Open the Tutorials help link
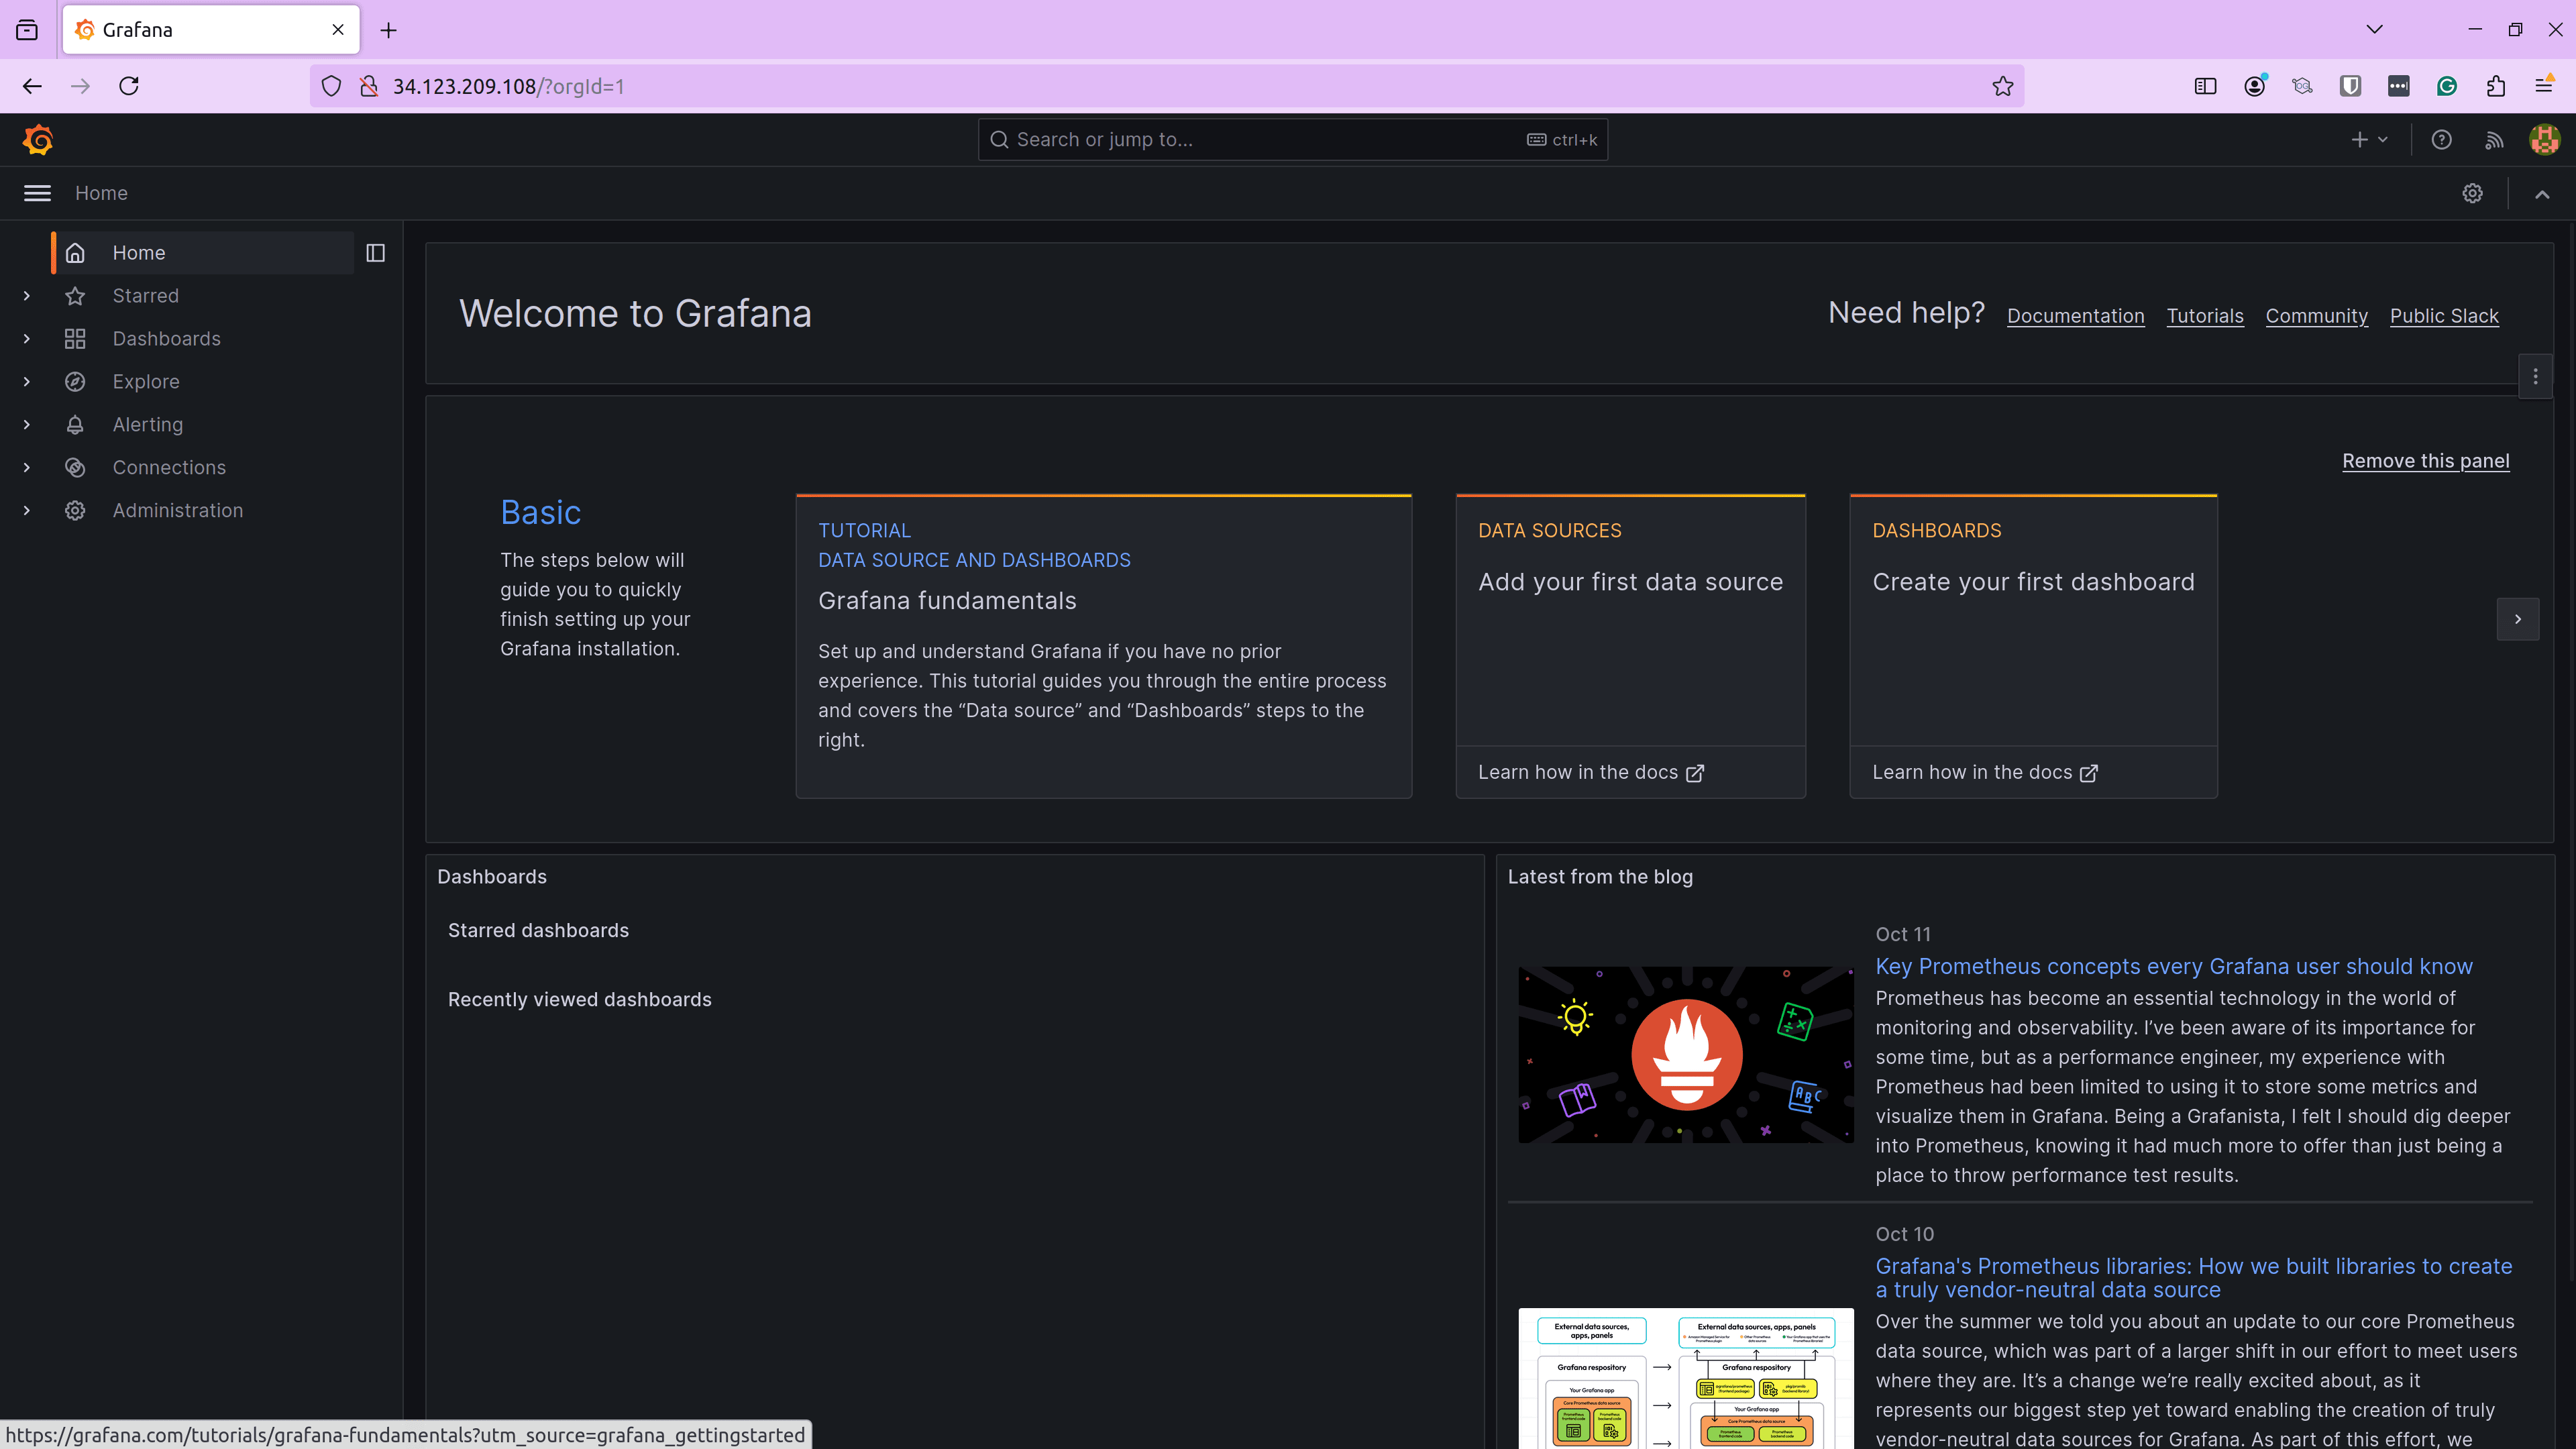 pyautogui.click(x=2204, y=316)
